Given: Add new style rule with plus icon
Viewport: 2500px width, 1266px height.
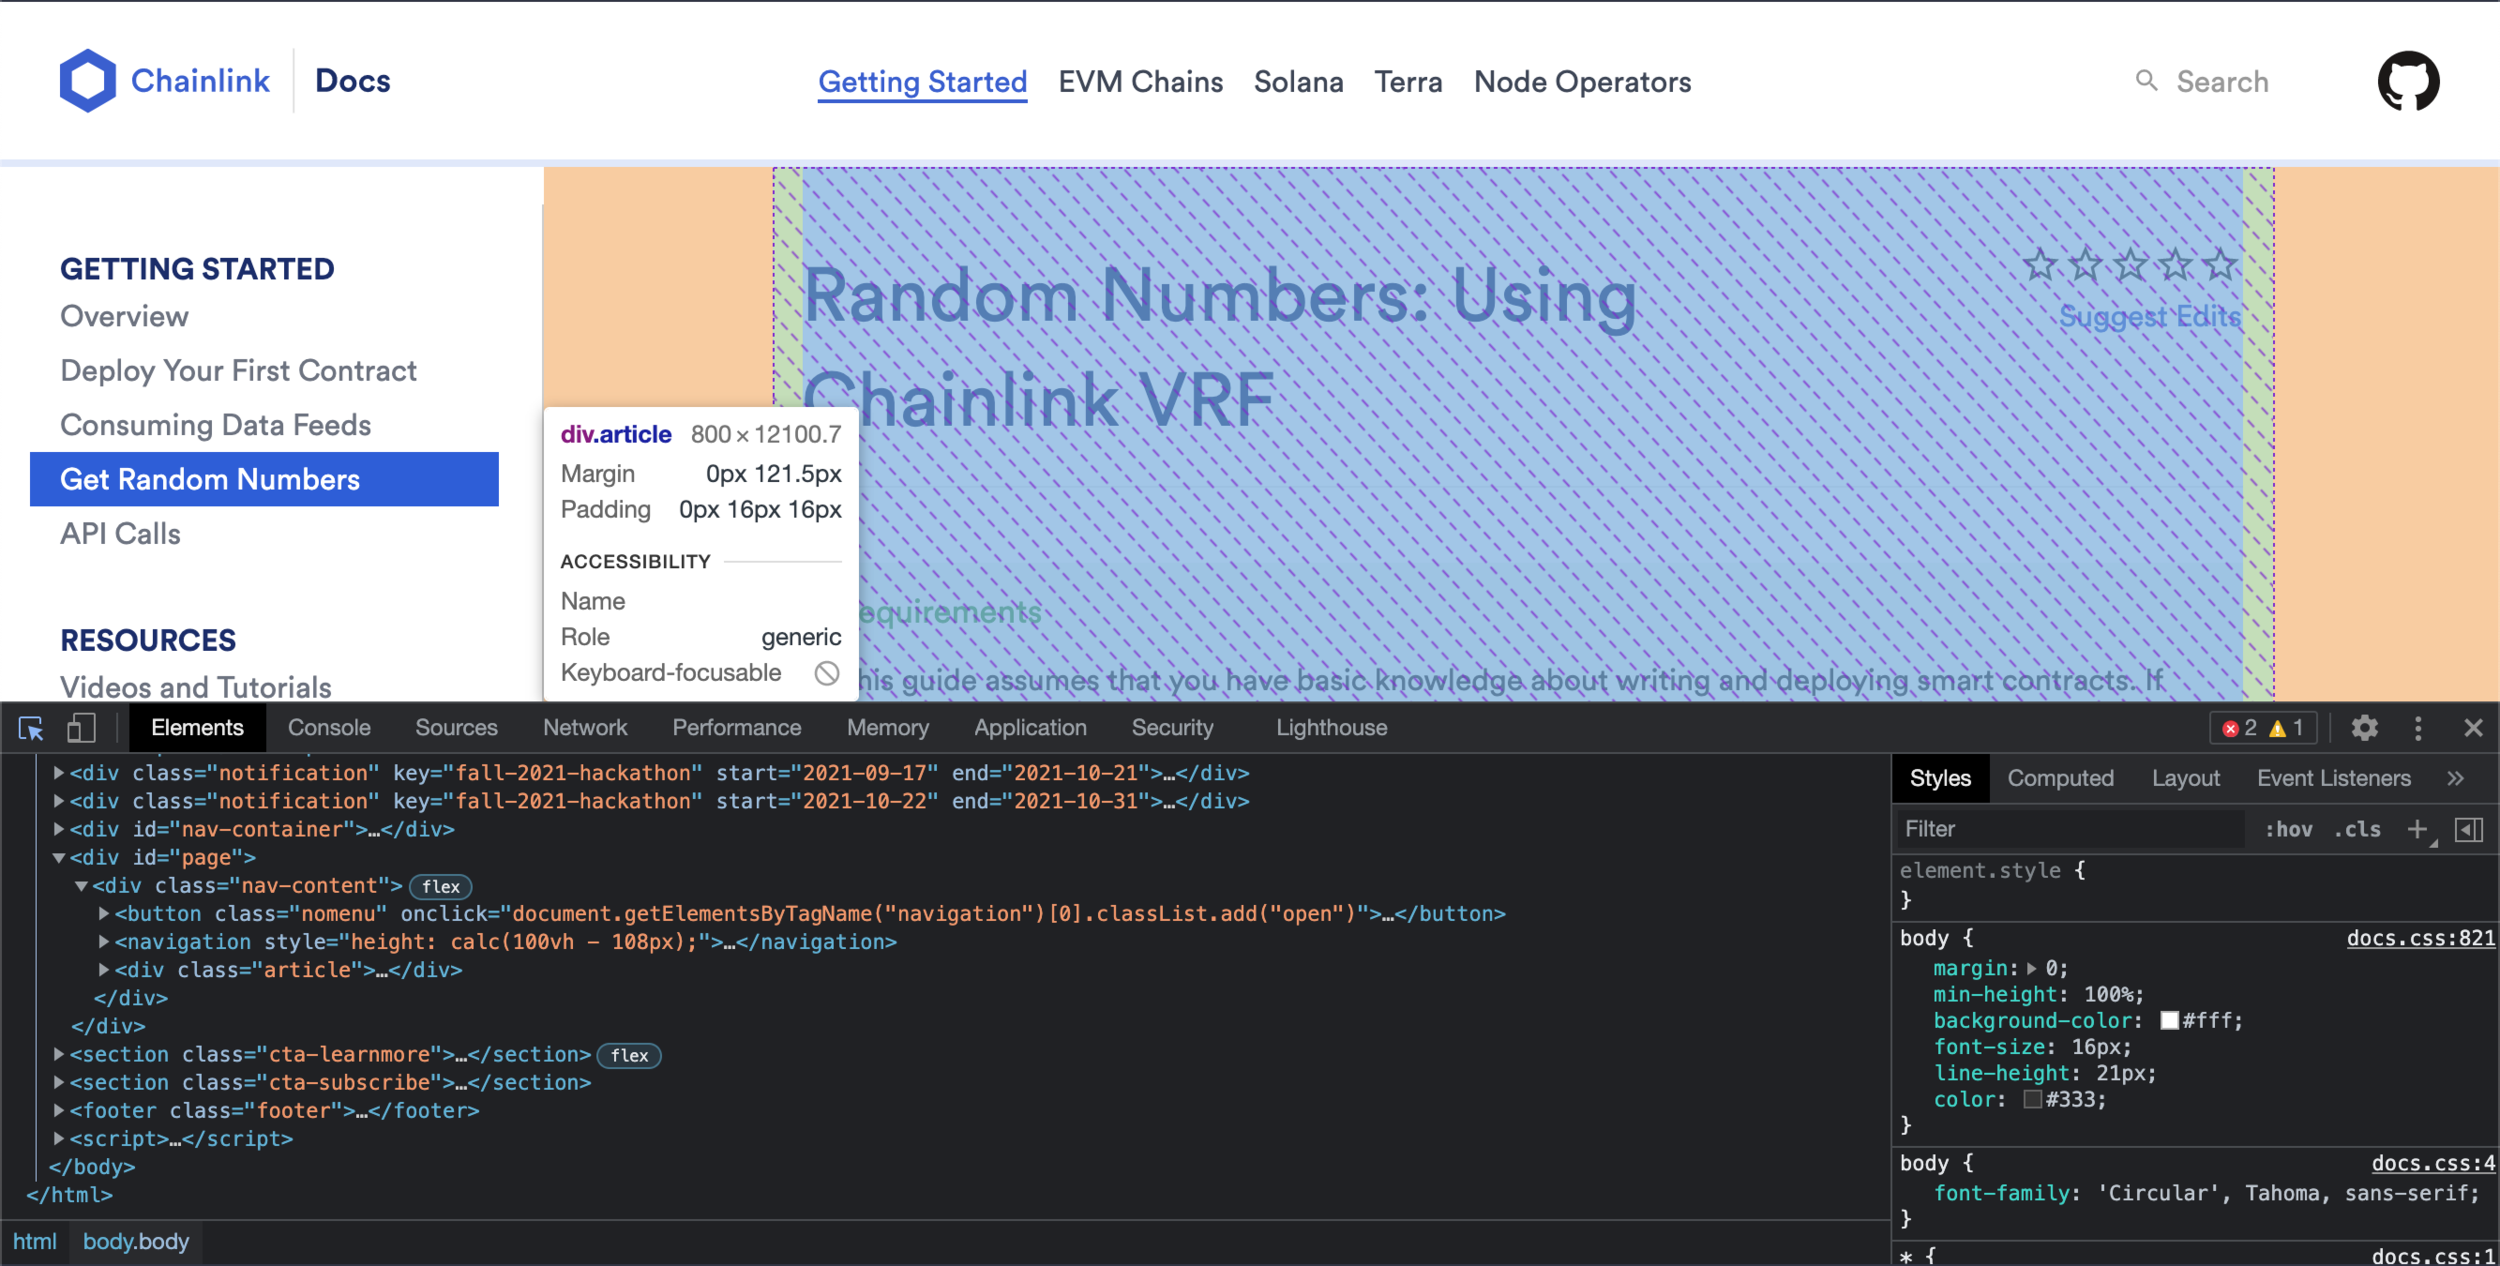Looking at the screenshot, I should point(2417,829).
